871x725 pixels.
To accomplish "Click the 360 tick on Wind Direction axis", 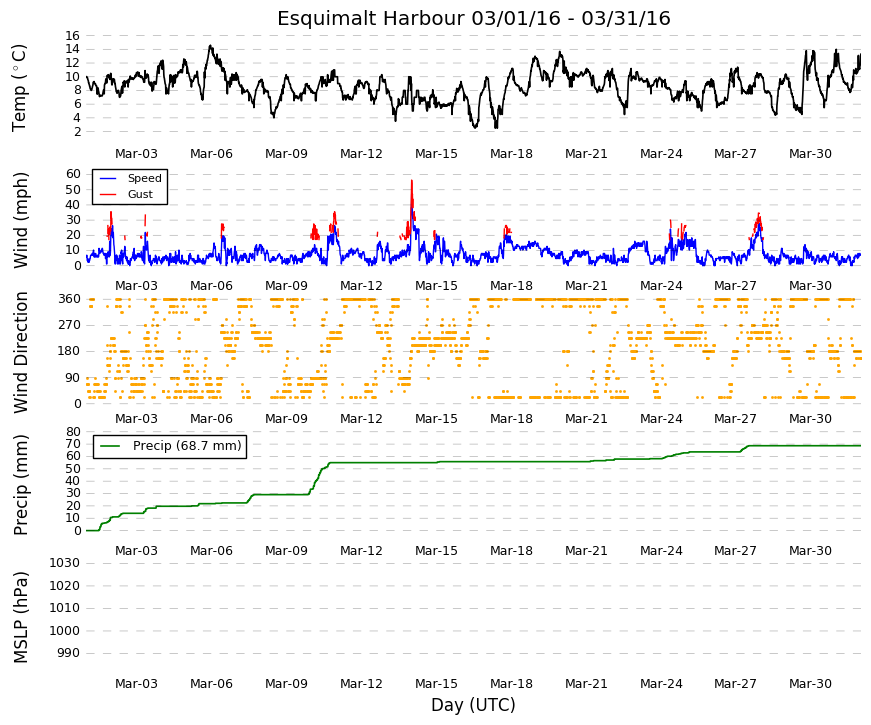I will coord(69,299).
